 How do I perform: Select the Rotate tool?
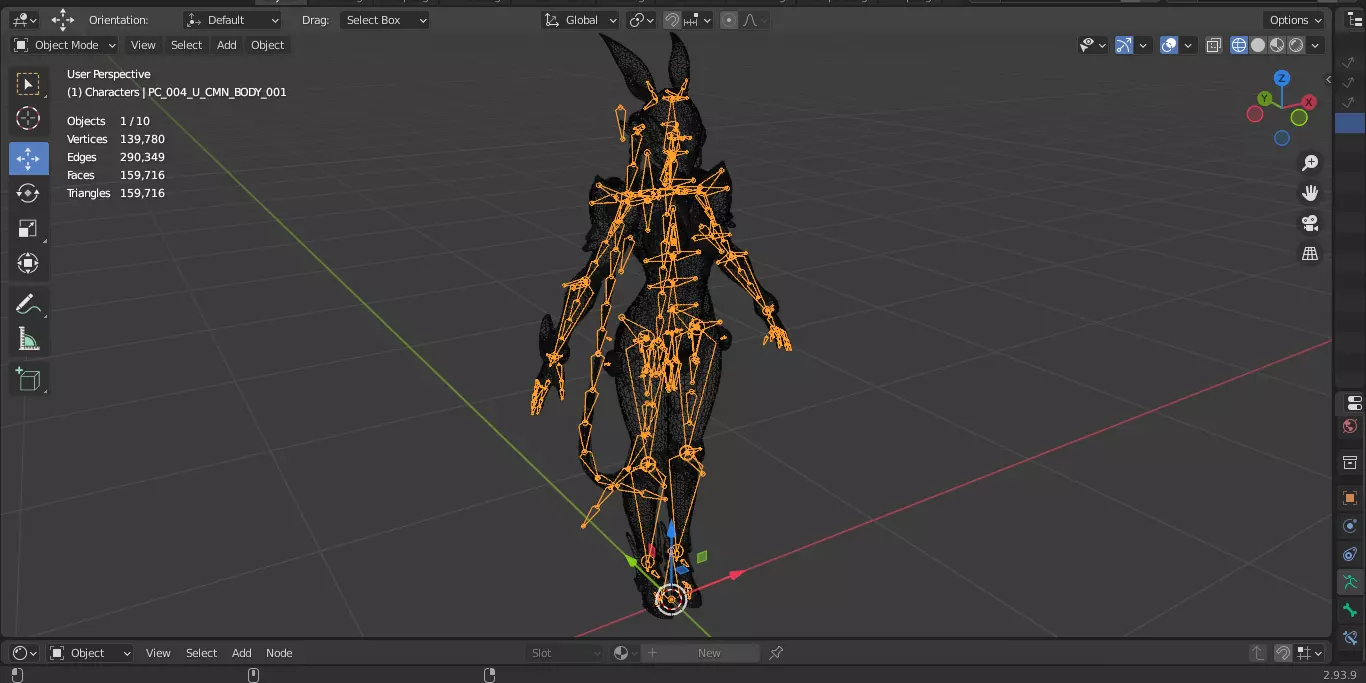(28, 193)
